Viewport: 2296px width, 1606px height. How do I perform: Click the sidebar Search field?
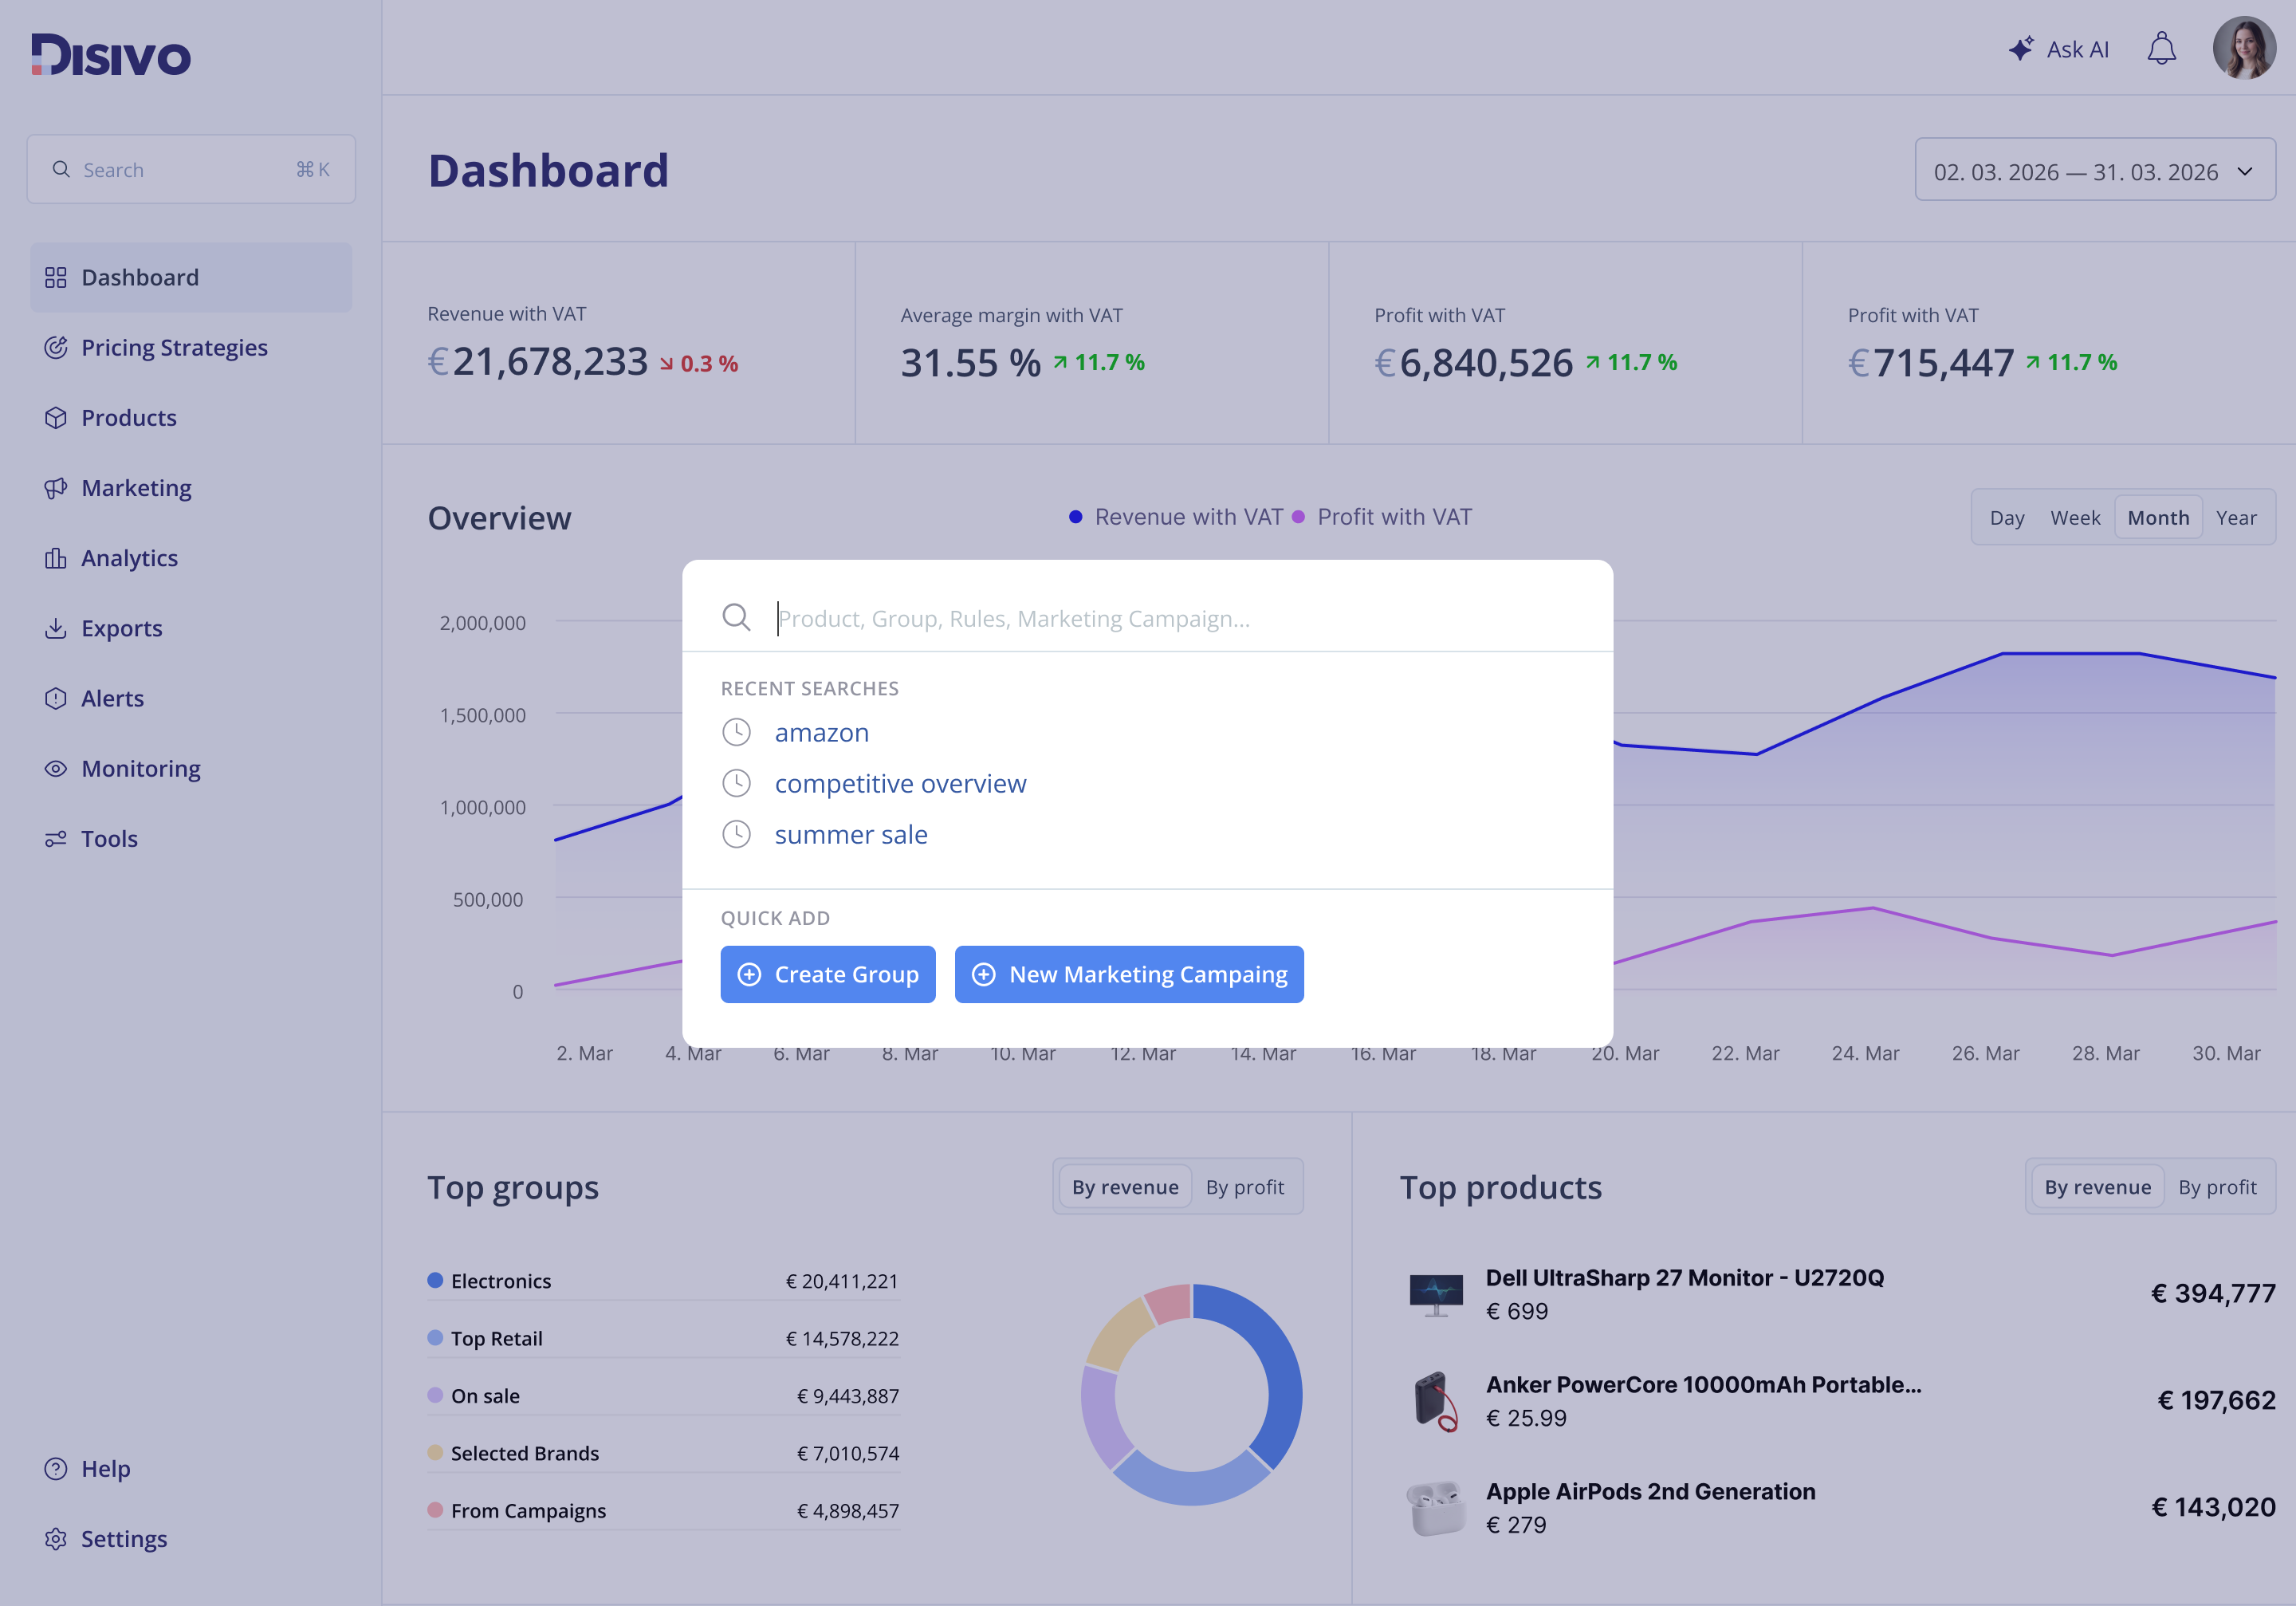[x=191, y=169]
